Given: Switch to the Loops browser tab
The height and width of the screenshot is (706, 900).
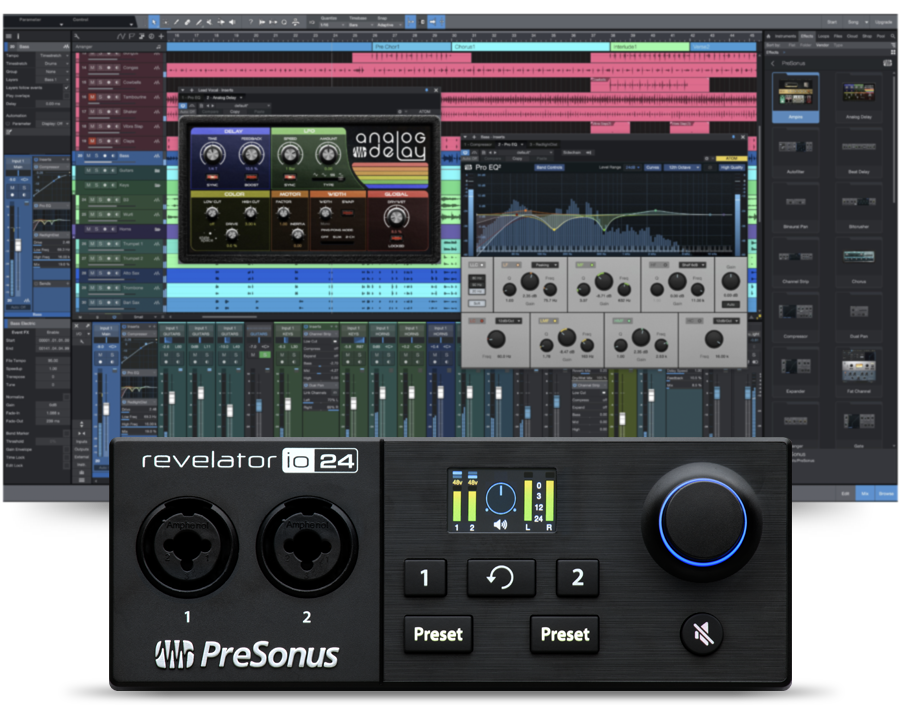Looking at the screenshot, I should click(823, 36).
